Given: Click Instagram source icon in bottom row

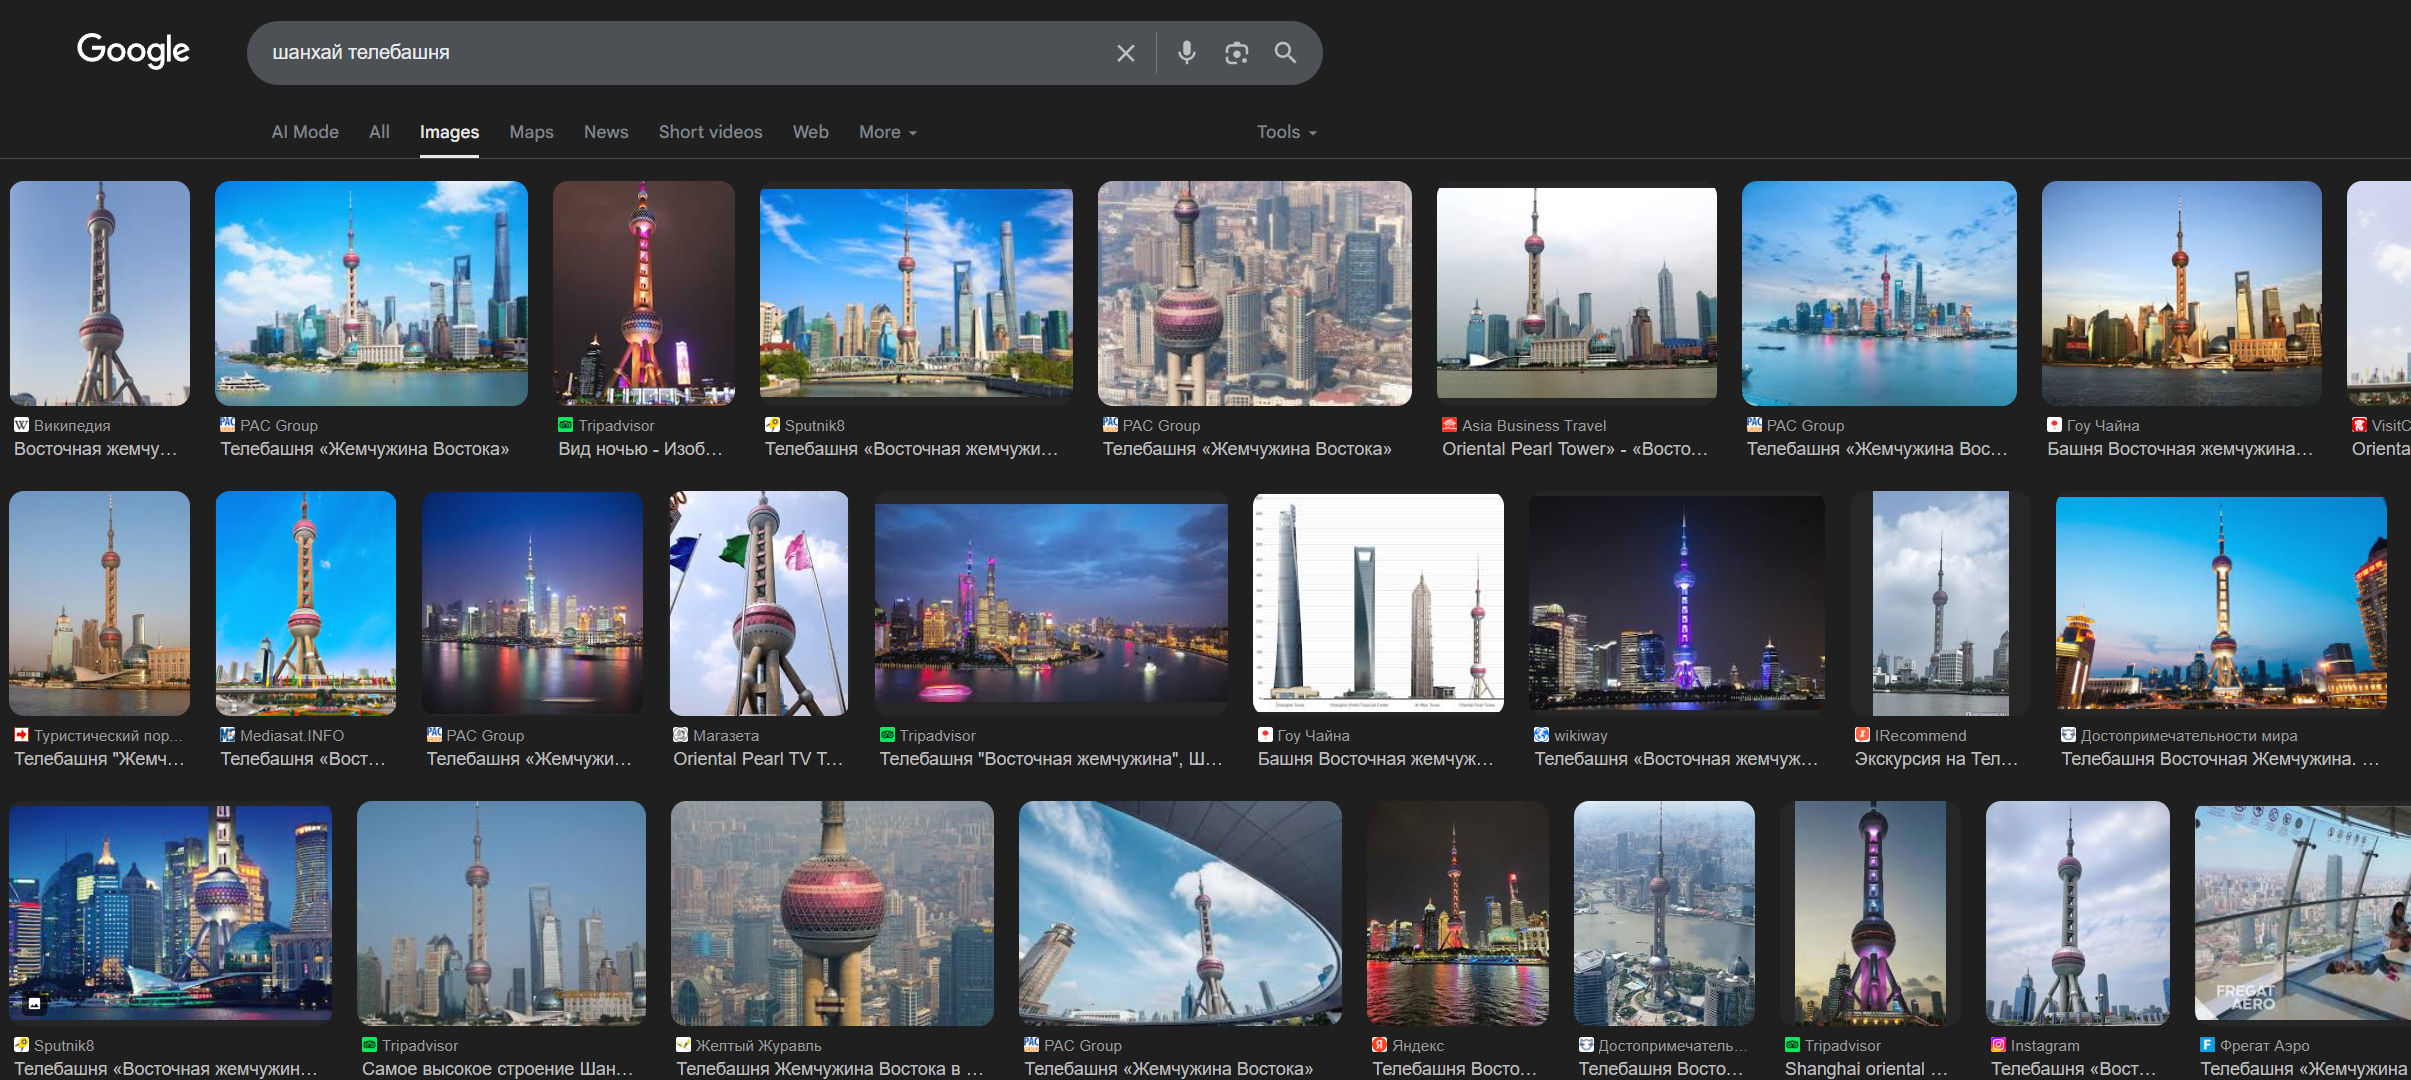Looking at the screenshot, I should tap(1998, 1045).
